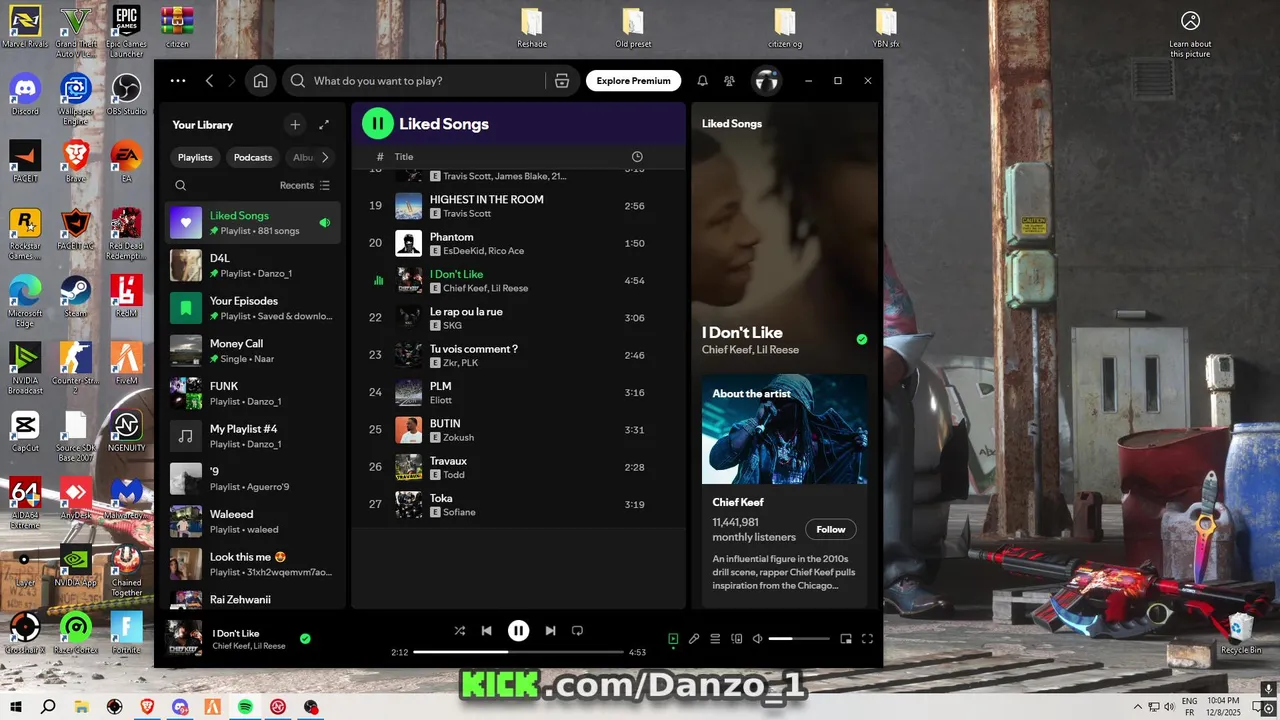Open the miniplayer

[x=846, y=638]
